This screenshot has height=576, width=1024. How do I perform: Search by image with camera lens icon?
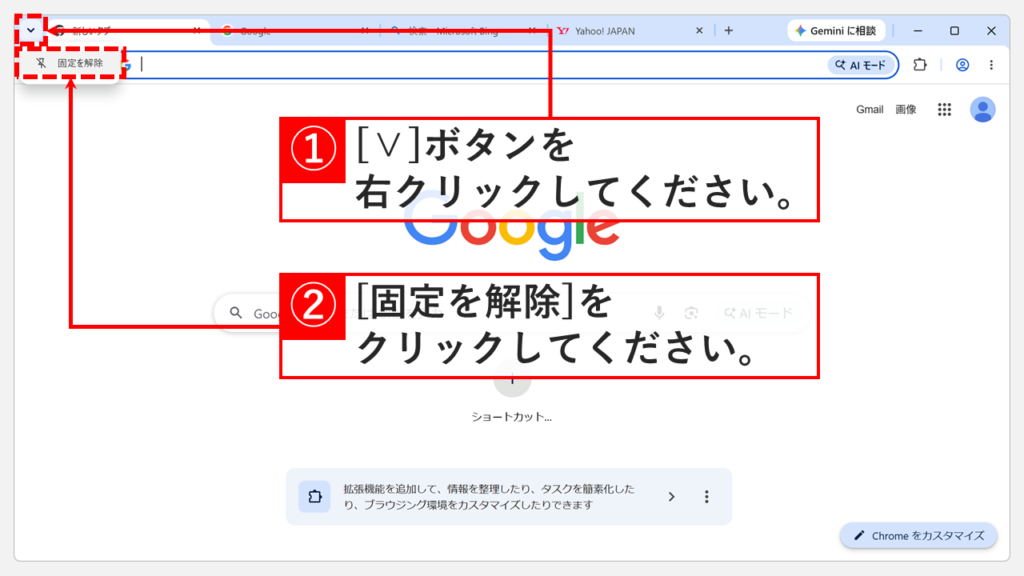[x=691, y=313]
